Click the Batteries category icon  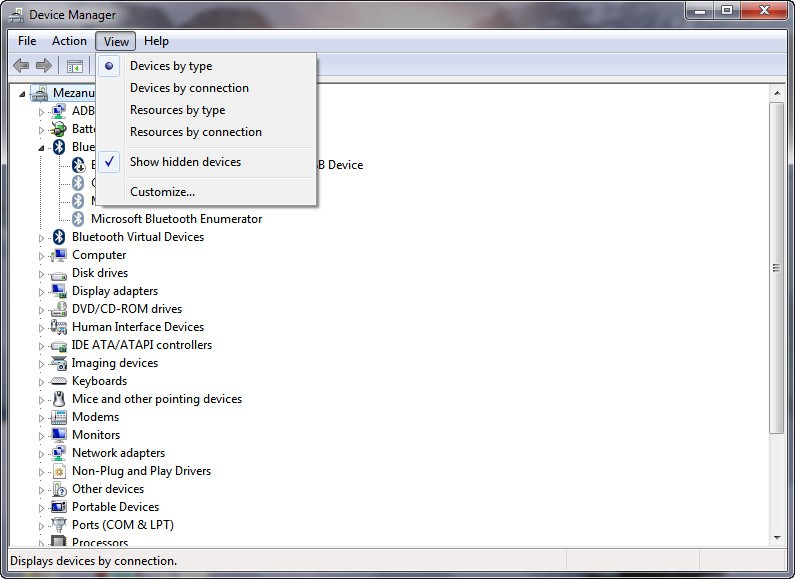point(59,129)
